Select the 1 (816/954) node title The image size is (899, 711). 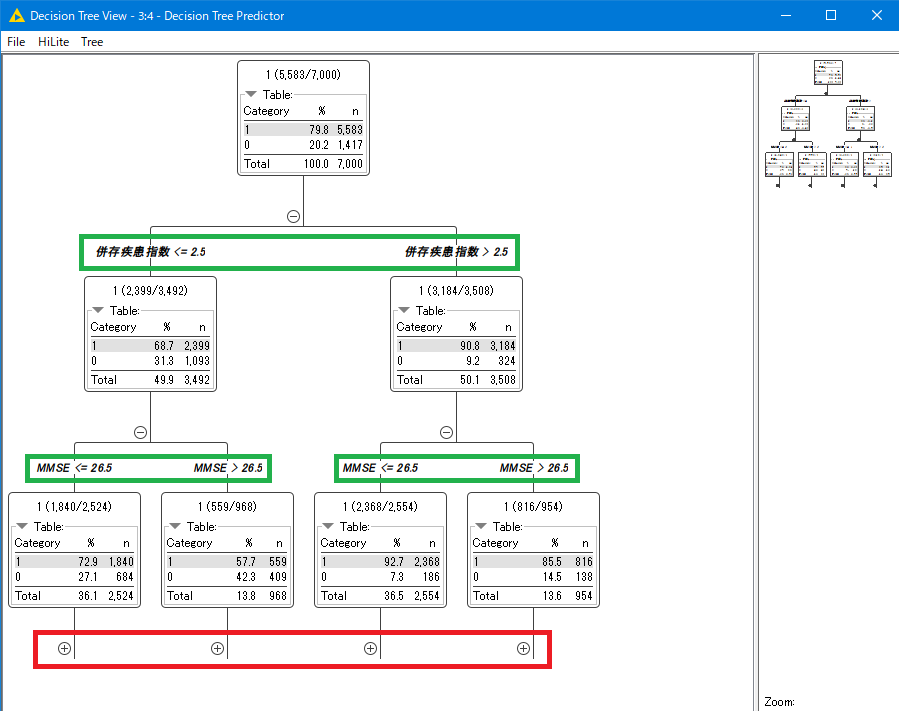(x=533, y=506)
